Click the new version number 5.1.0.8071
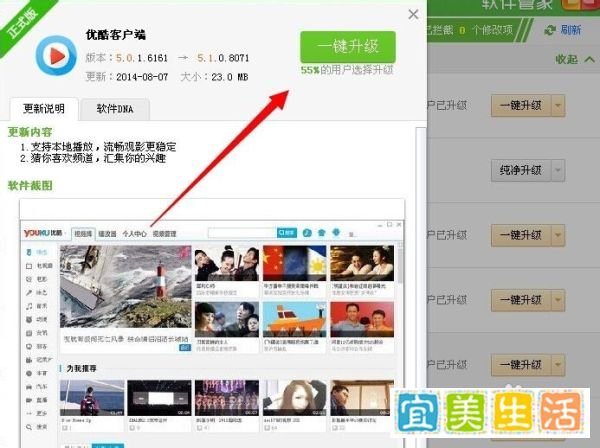Screen dimensions: 600x448 223,58
